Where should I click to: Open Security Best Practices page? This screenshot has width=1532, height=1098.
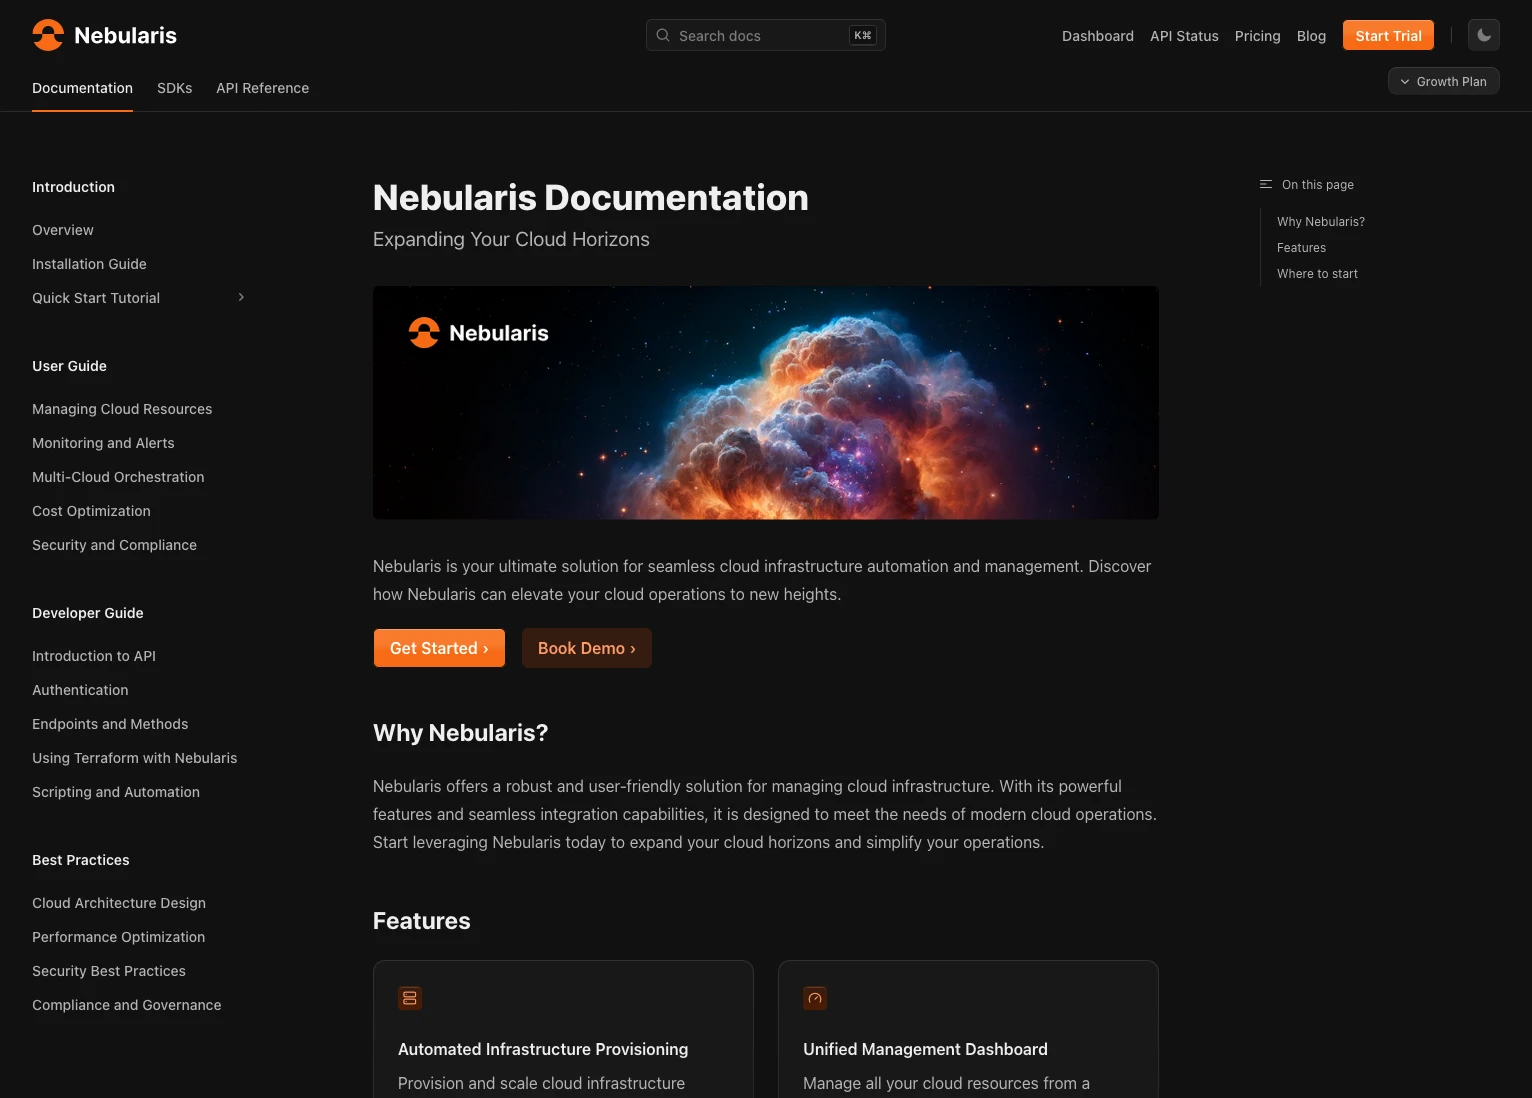(x=109, y=971)
